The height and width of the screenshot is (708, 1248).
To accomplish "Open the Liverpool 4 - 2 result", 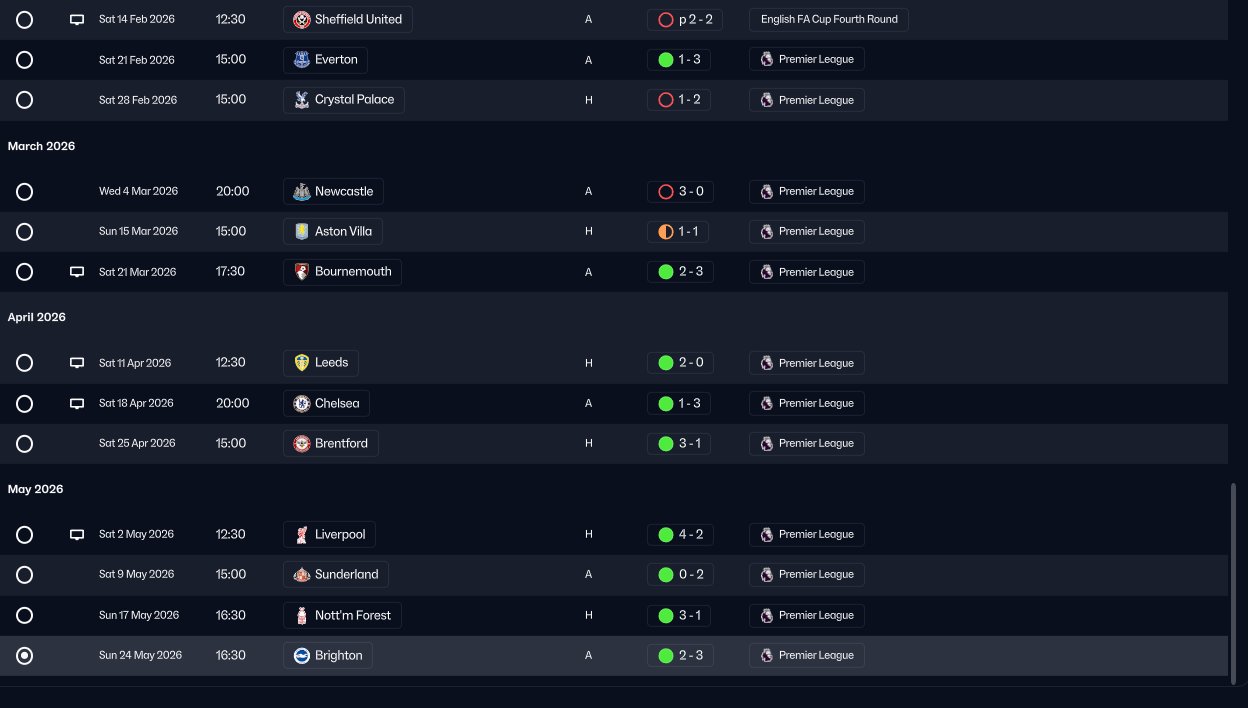I will click(680, 535).
